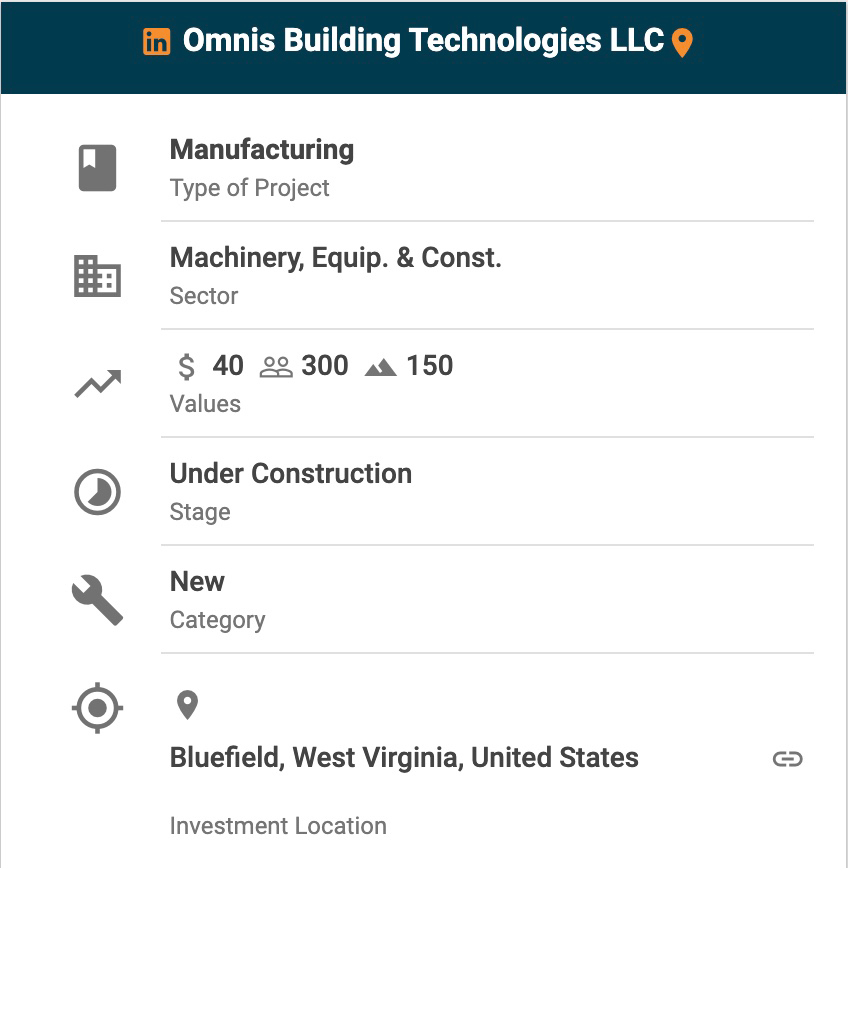
Task: Click the Investment Location label
Action: (278, 826)
